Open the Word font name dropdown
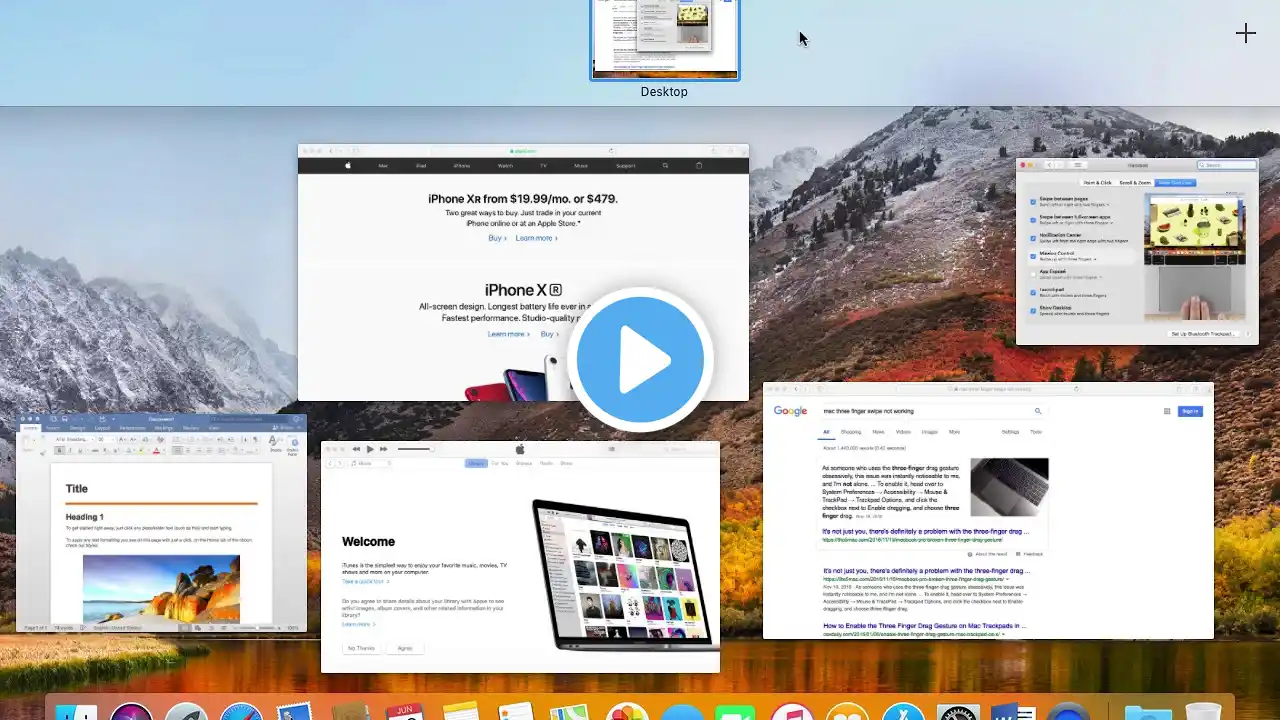The height and width of the screenshot is (720, 1280). (74, 439)
